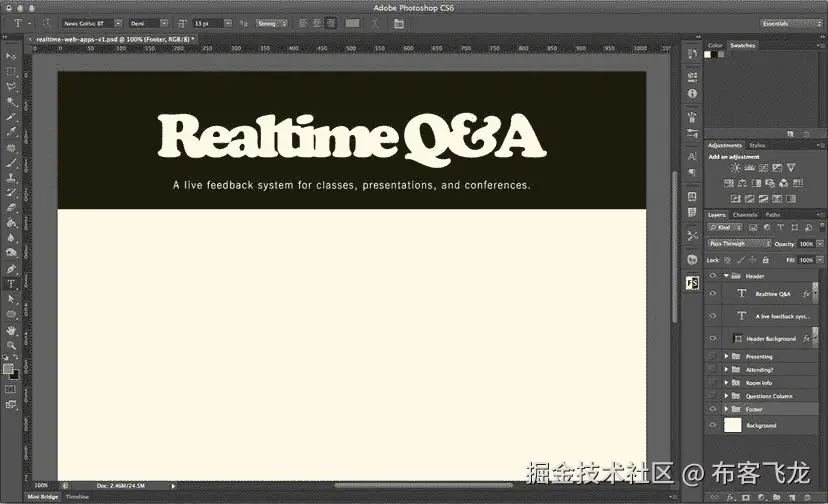The width and height of the screenshot is (828, 504).
Task: Add a Levels adjustment
Action: pos(749,168)
